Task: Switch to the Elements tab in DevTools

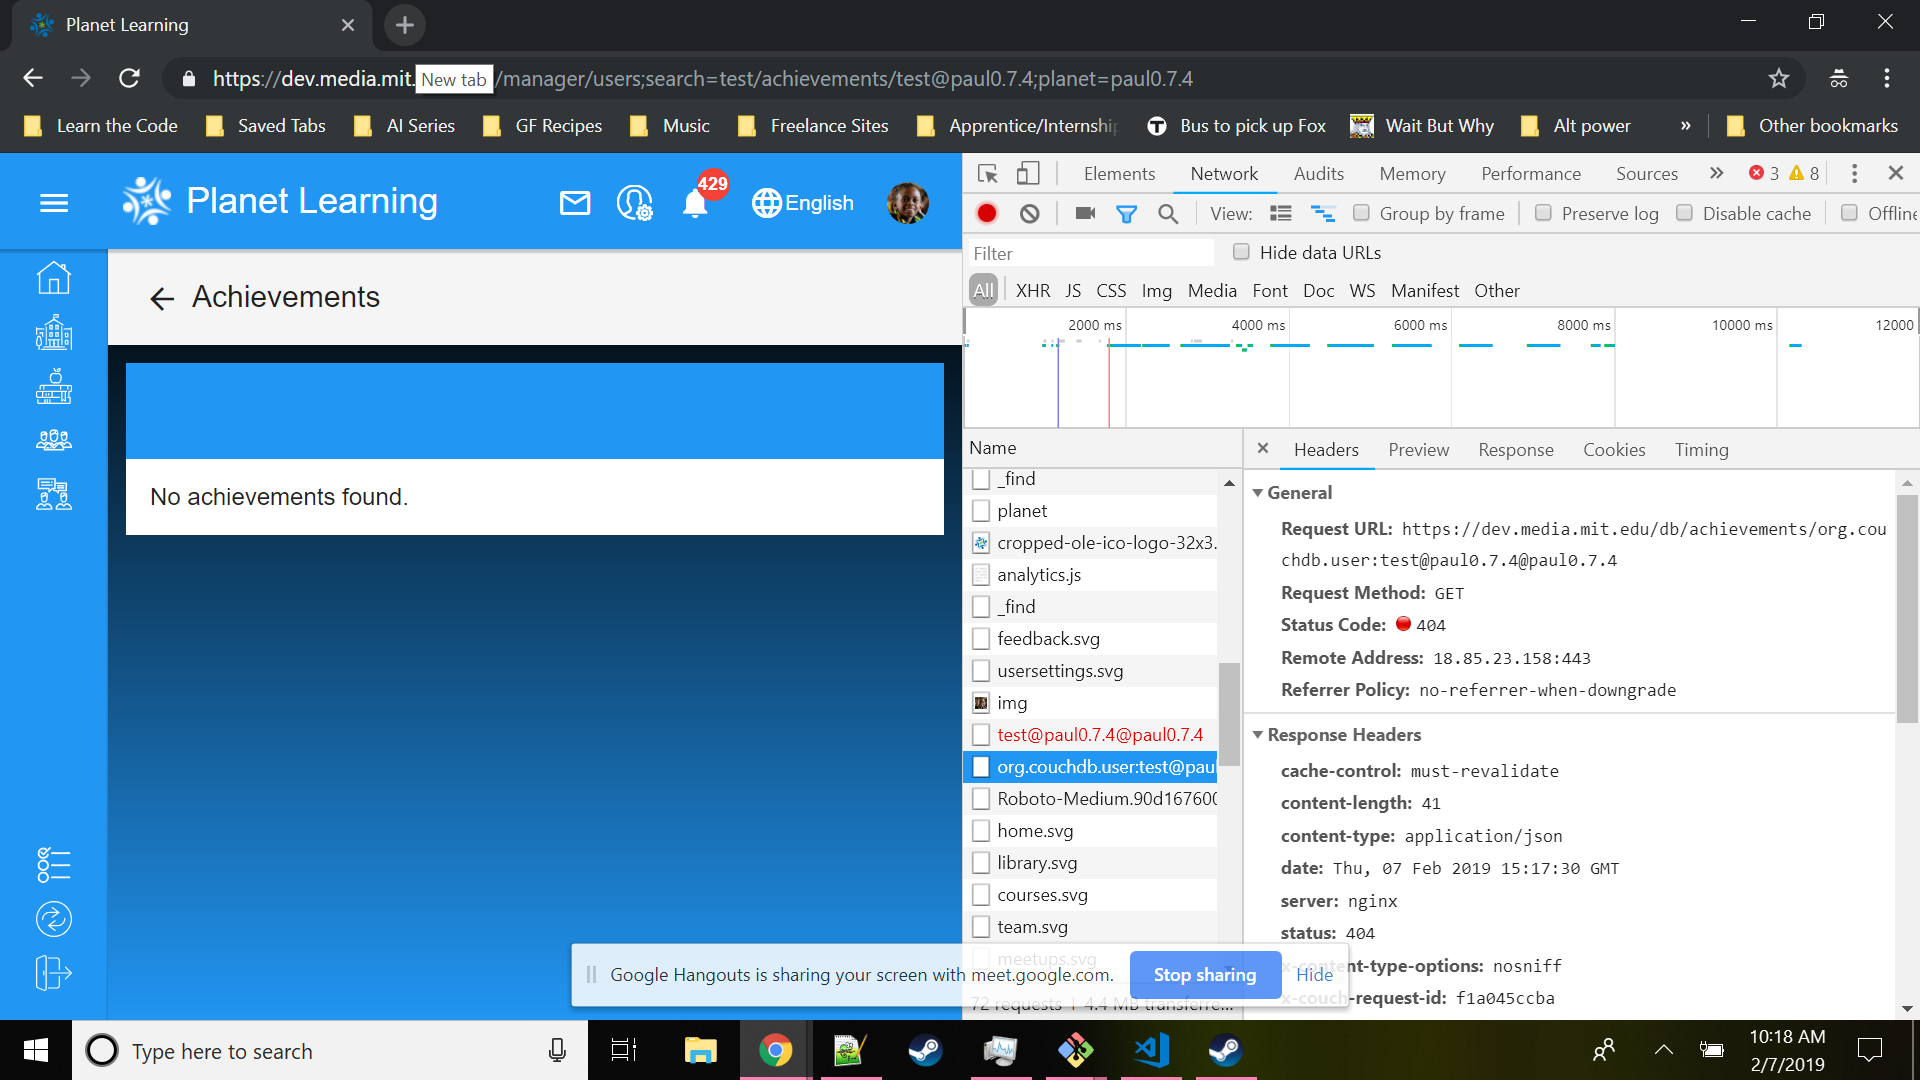Action: coord(1119,173)
